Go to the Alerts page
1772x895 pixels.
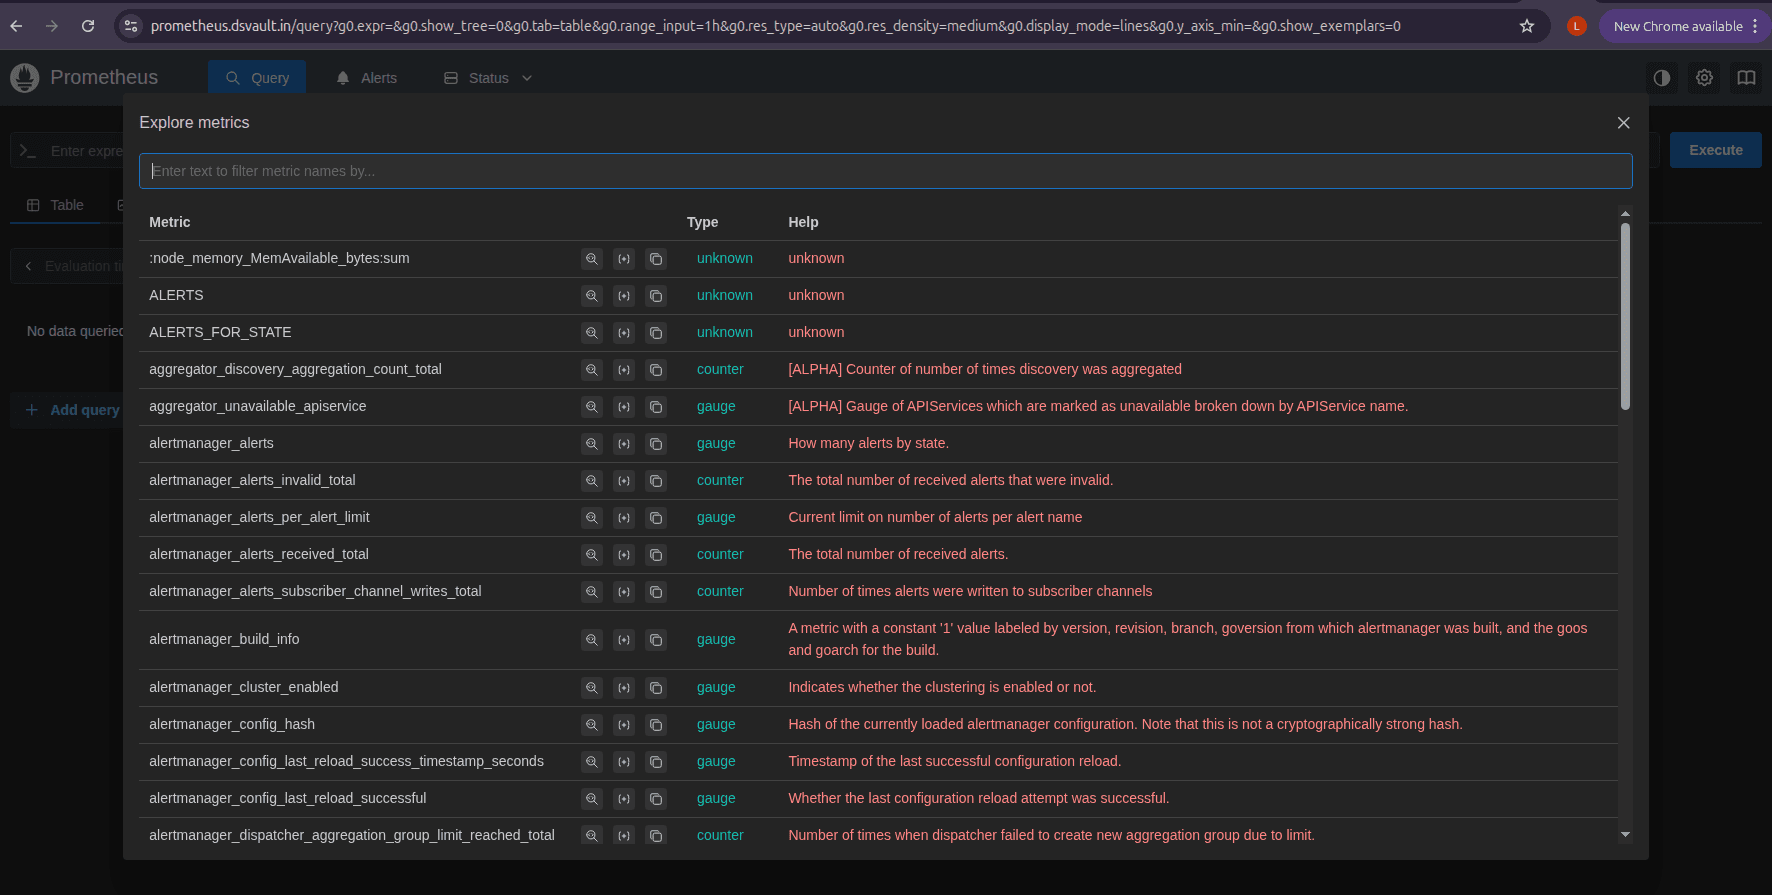(367, 78)
